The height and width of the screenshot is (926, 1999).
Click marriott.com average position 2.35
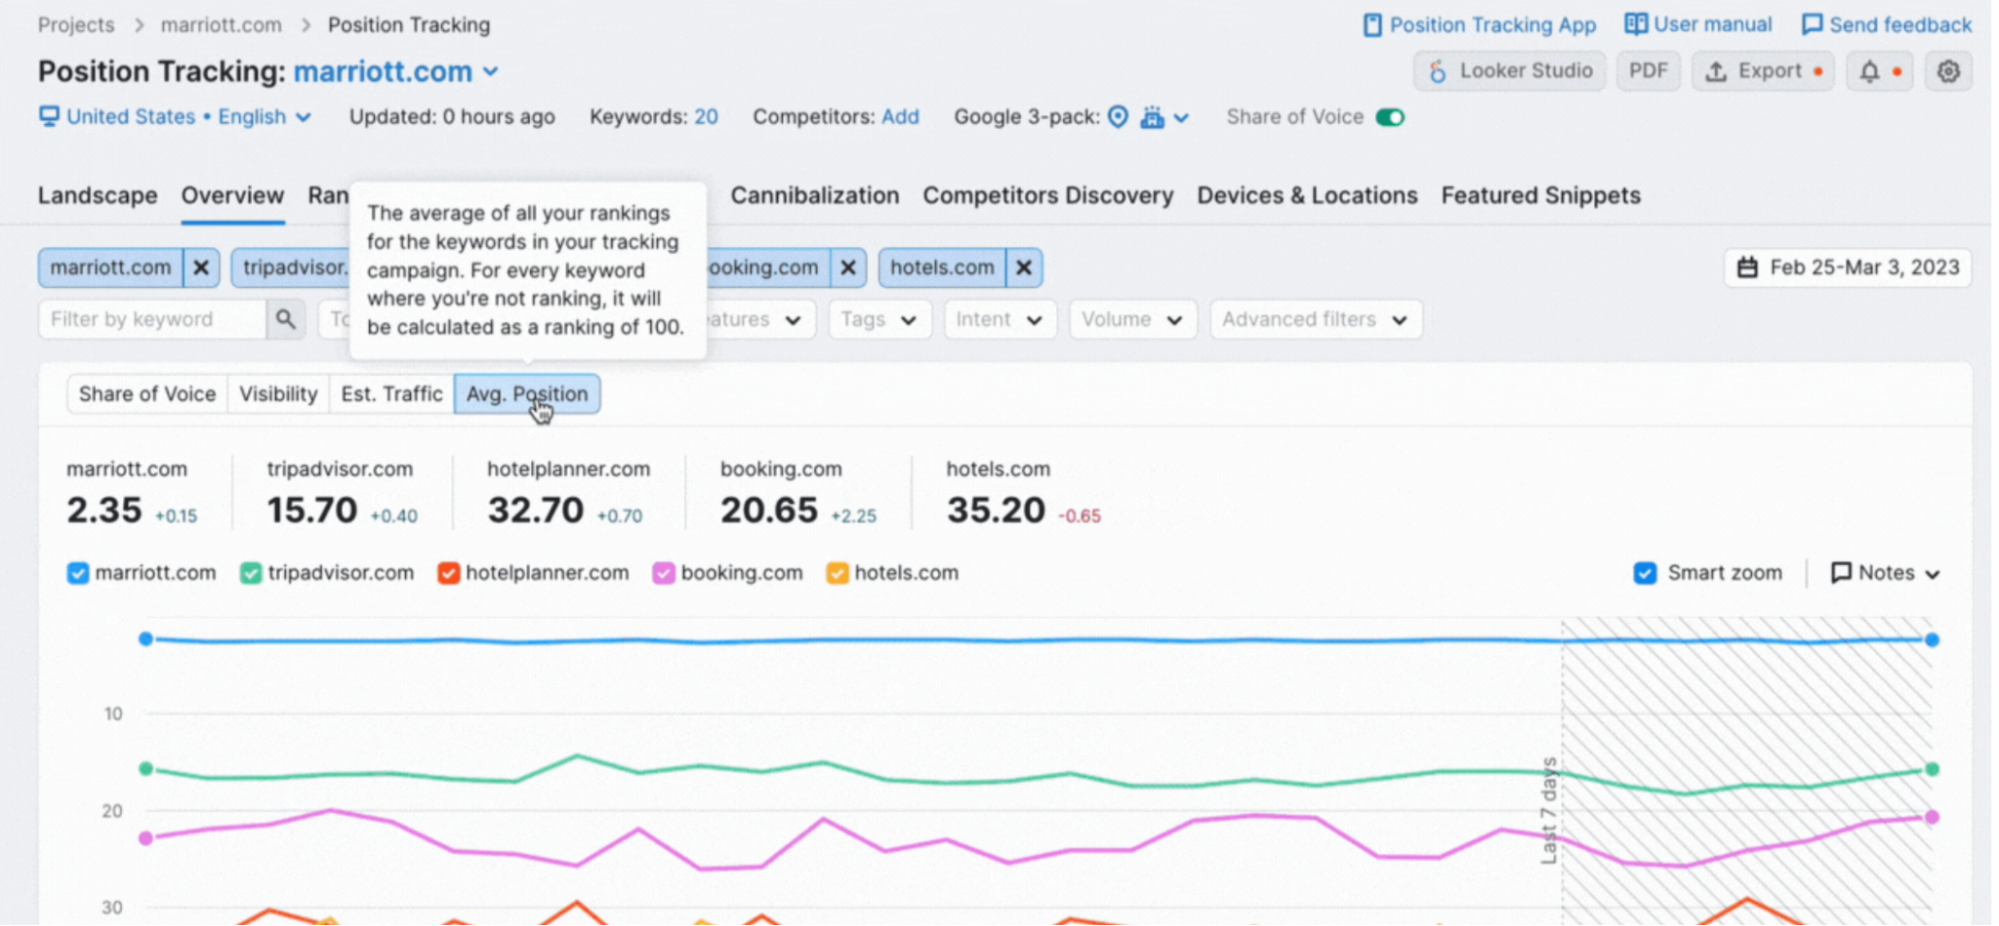pyautogui.click(x=104, y=510)
